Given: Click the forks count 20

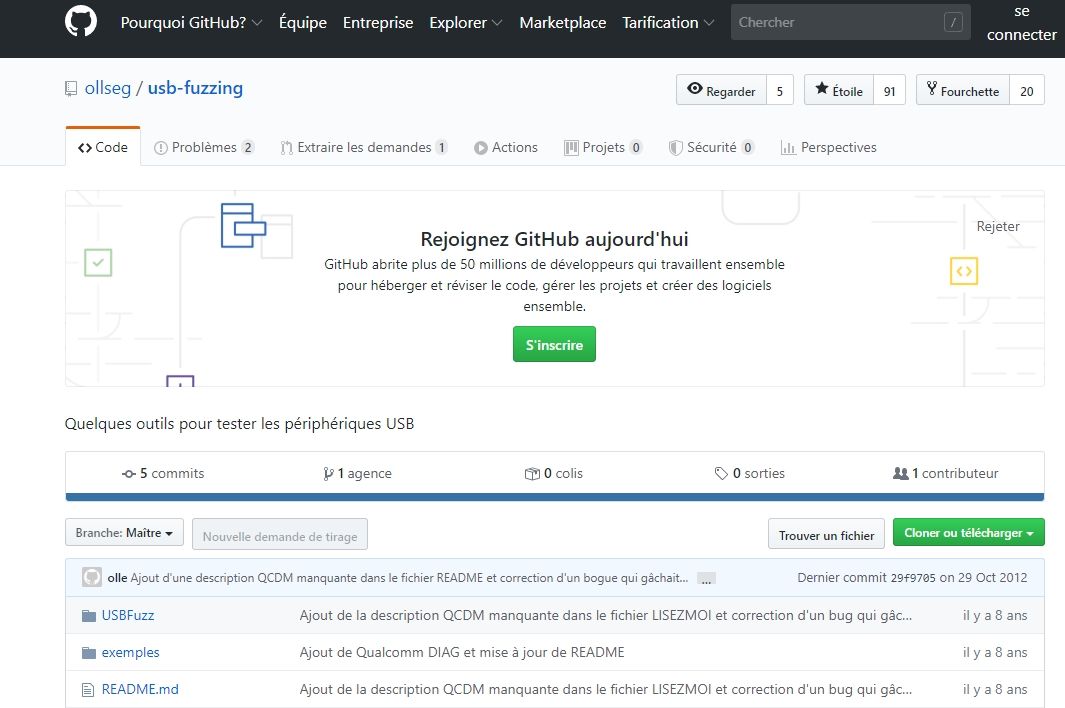Looking at the screenshot, I should [1027, 90].
